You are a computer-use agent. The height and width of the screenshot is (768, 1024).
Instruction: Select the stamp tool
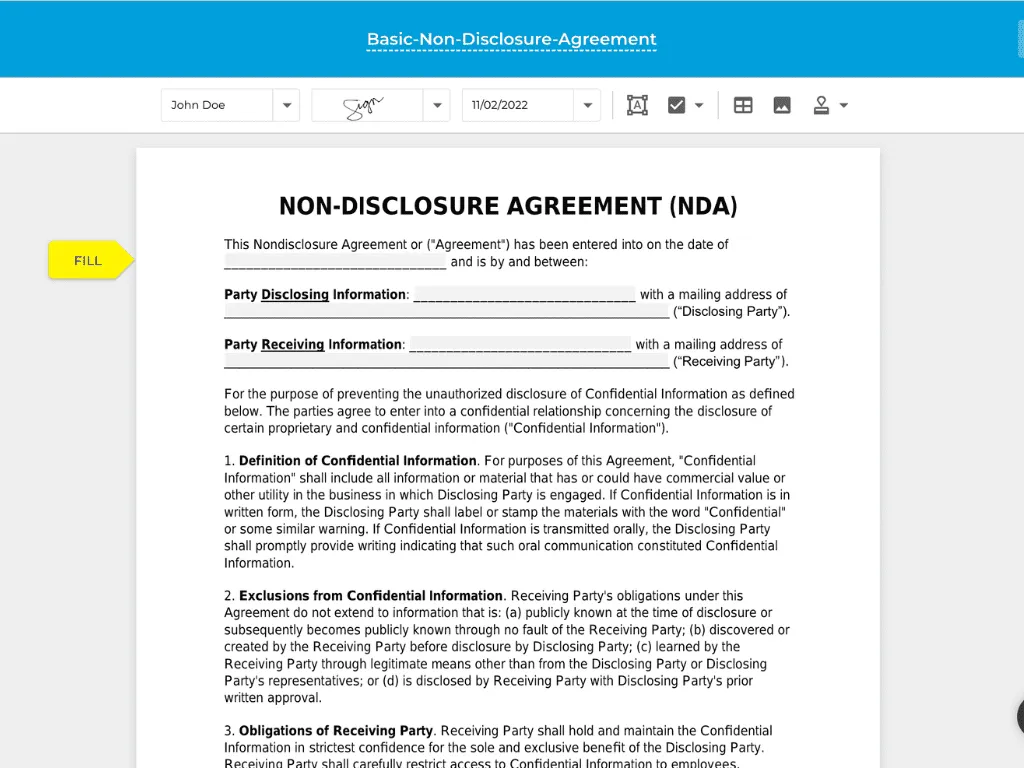822,104
